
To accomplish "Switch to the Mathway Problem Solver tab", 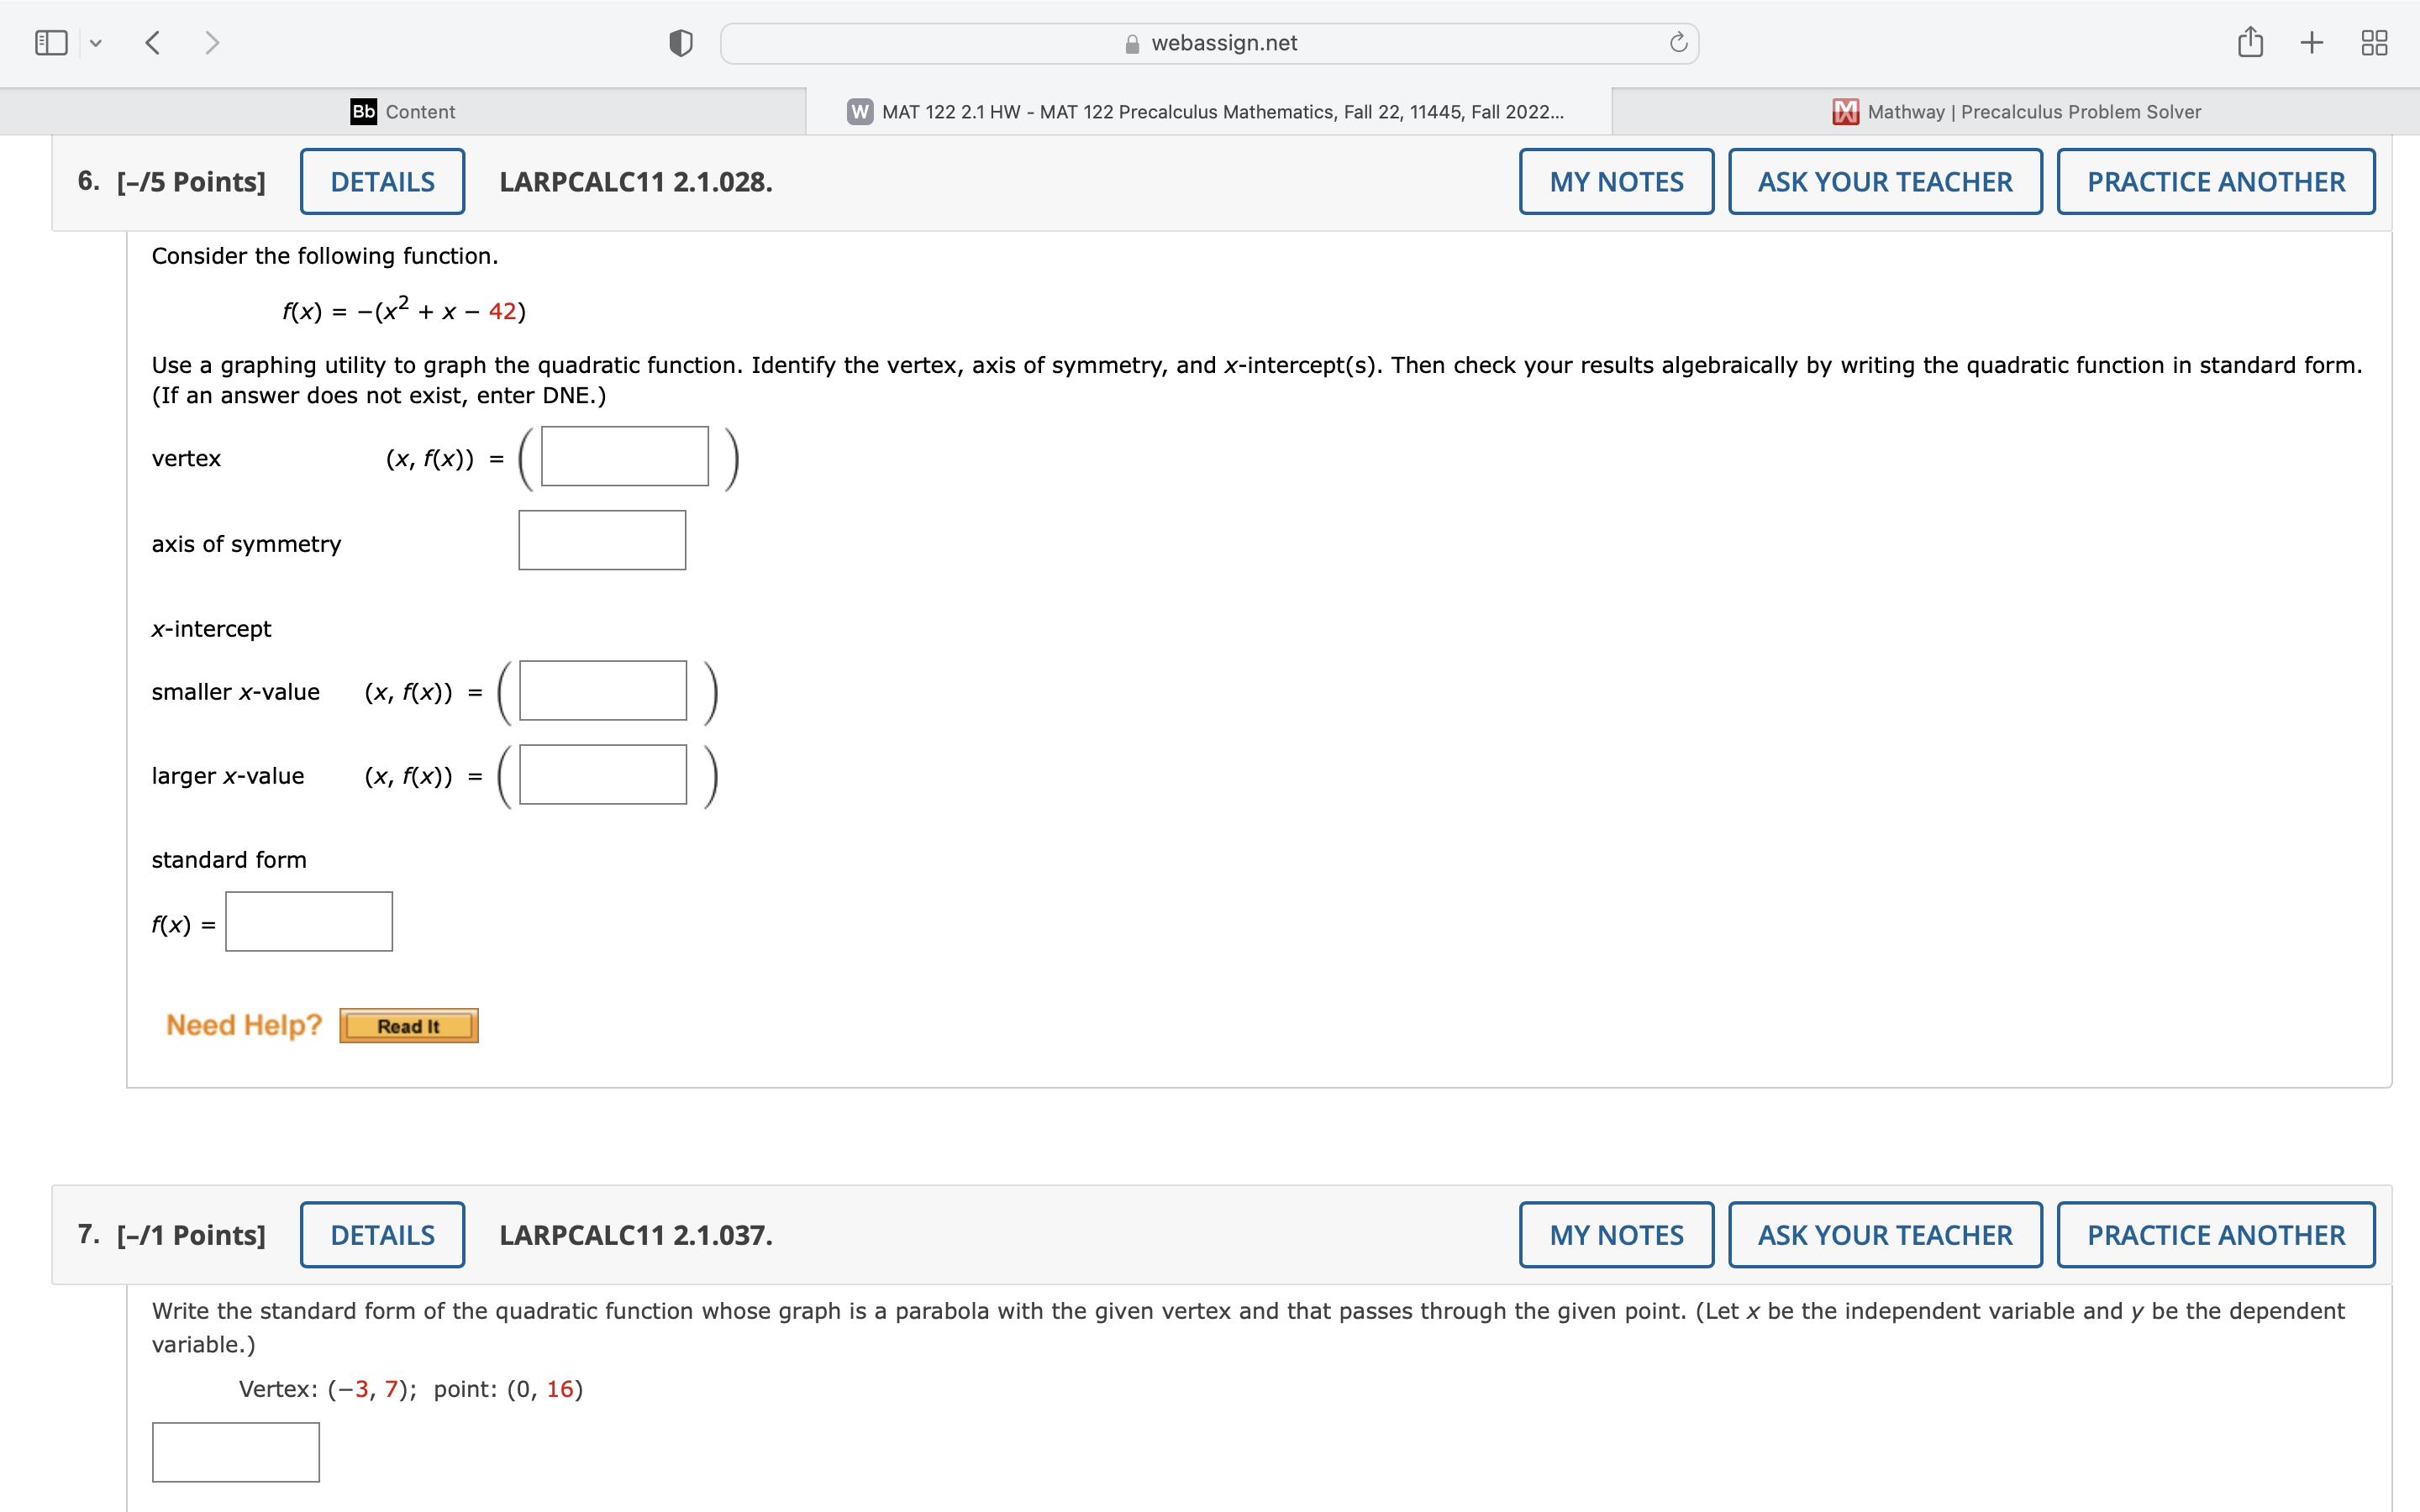I will tap(2016, 112).
